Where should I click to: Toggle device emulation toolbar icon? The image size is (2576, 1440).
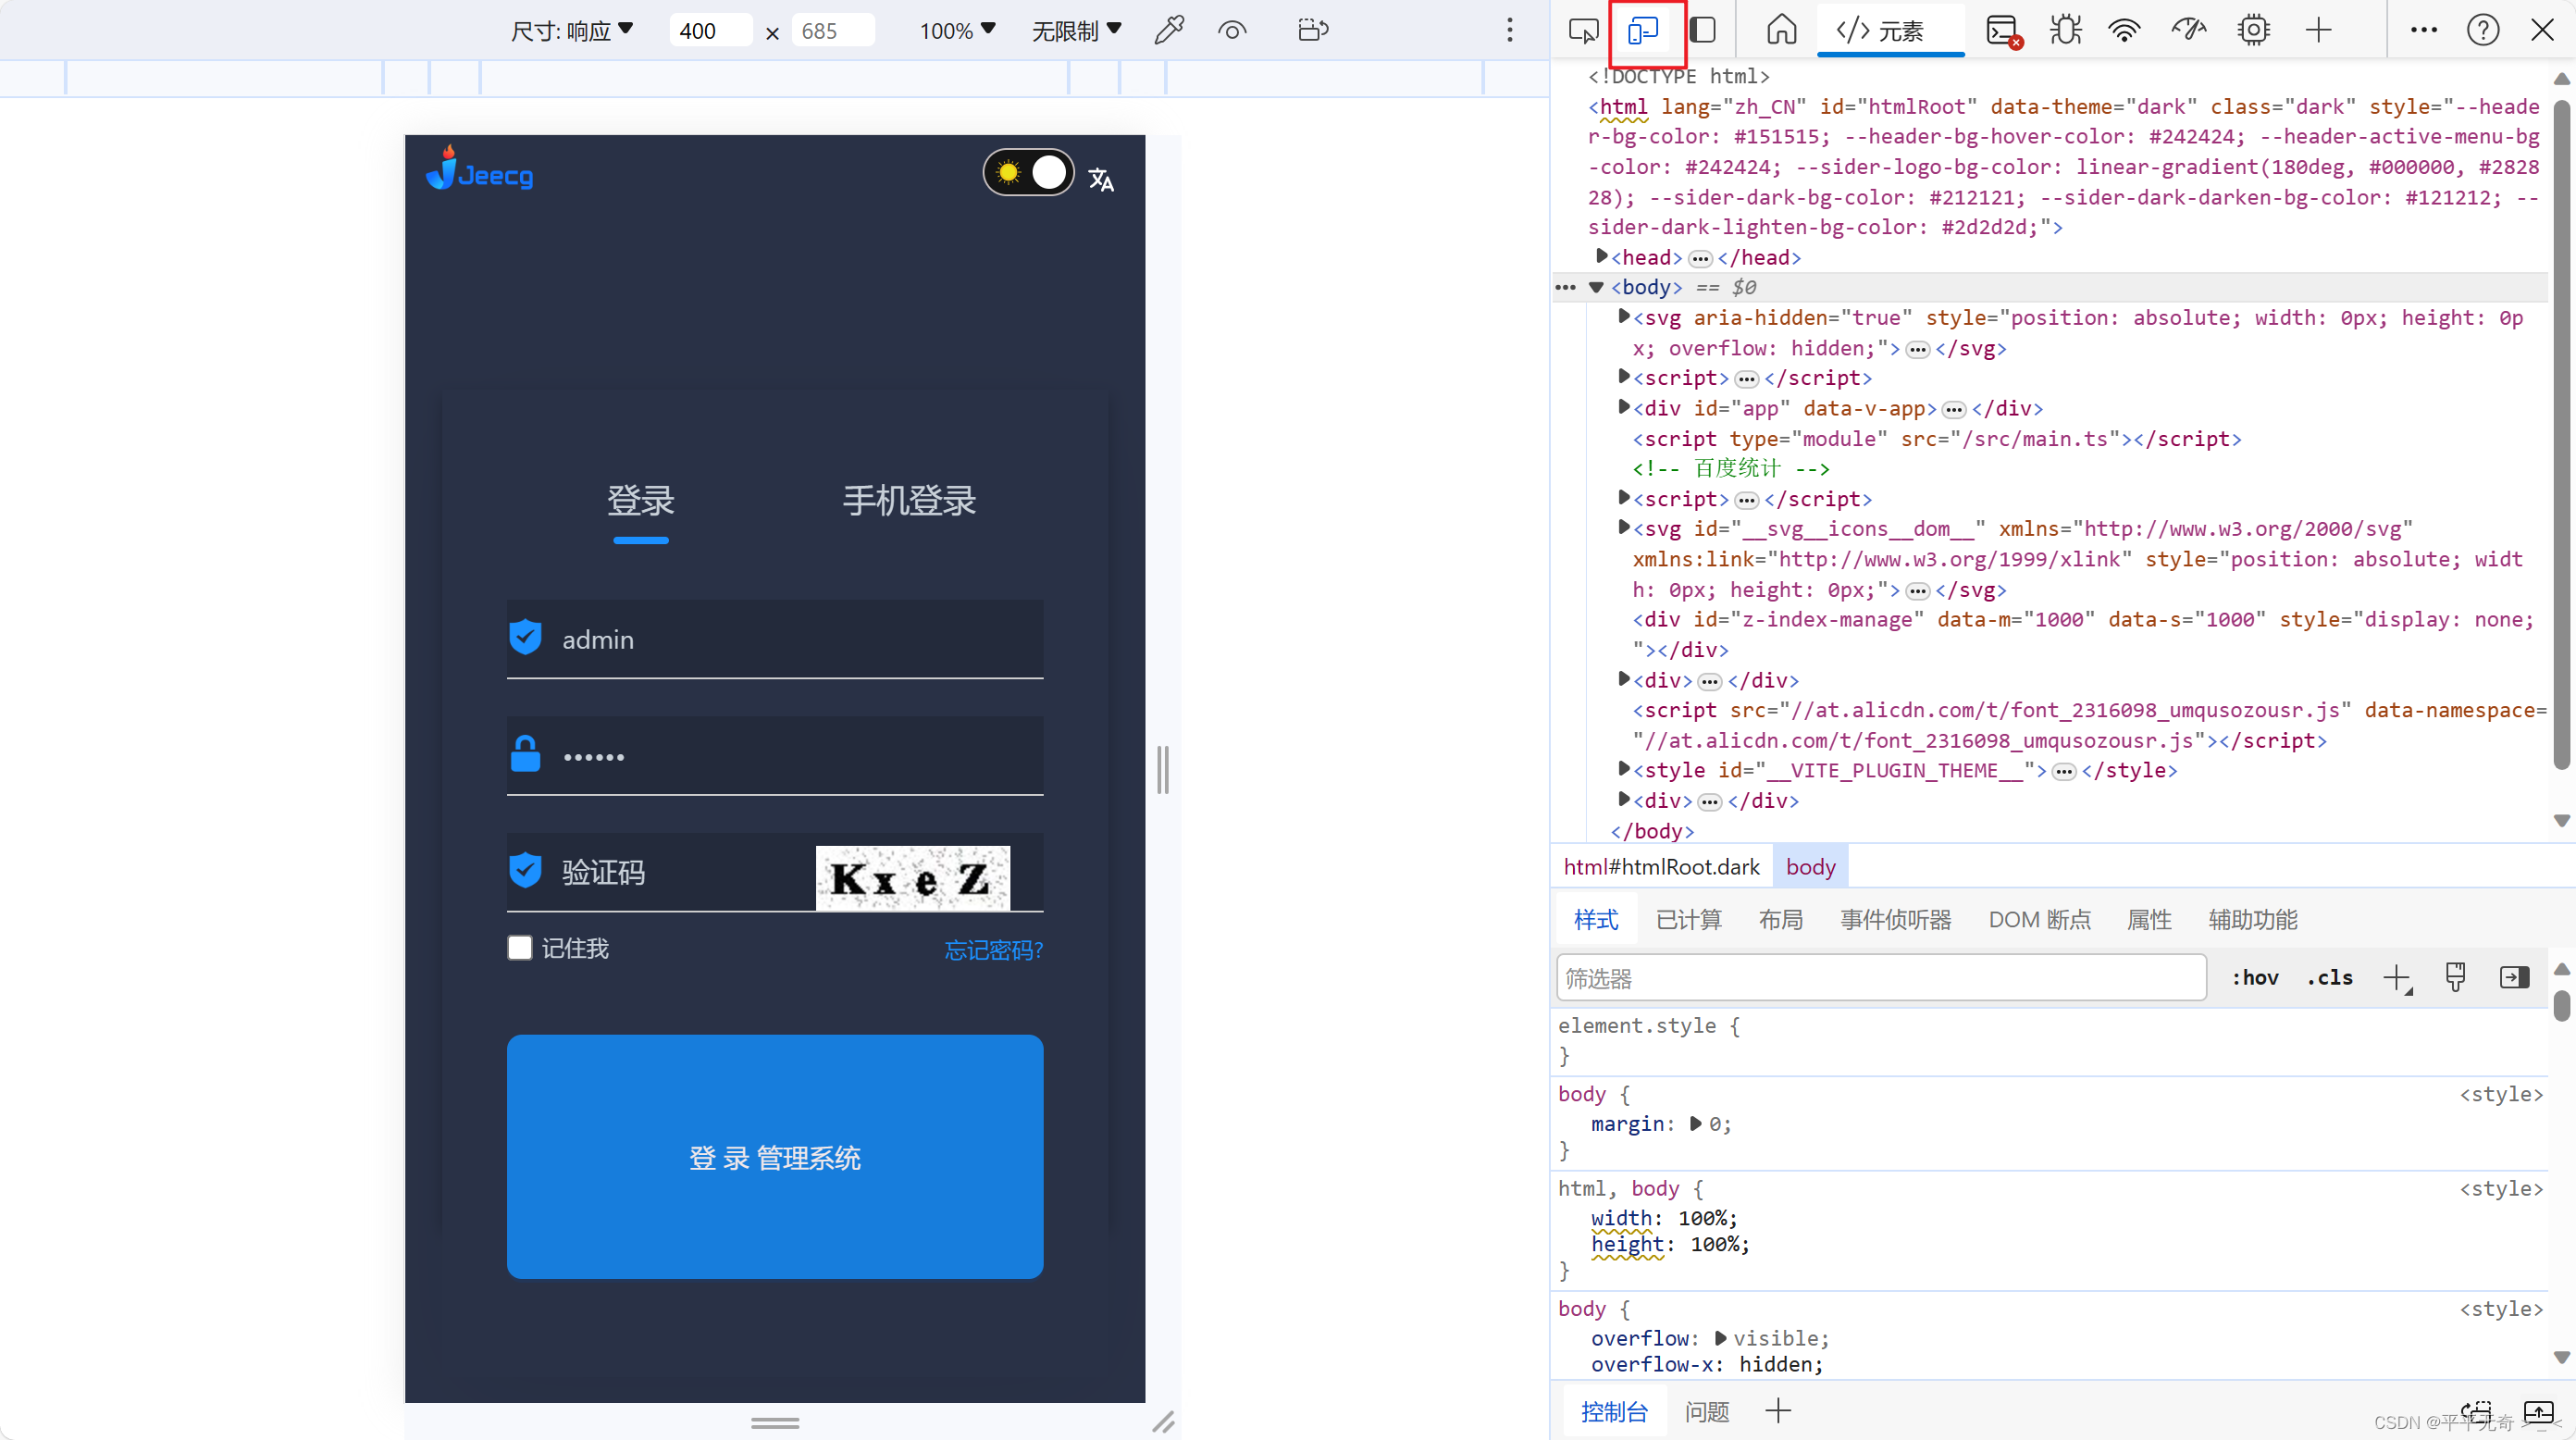1643,30
